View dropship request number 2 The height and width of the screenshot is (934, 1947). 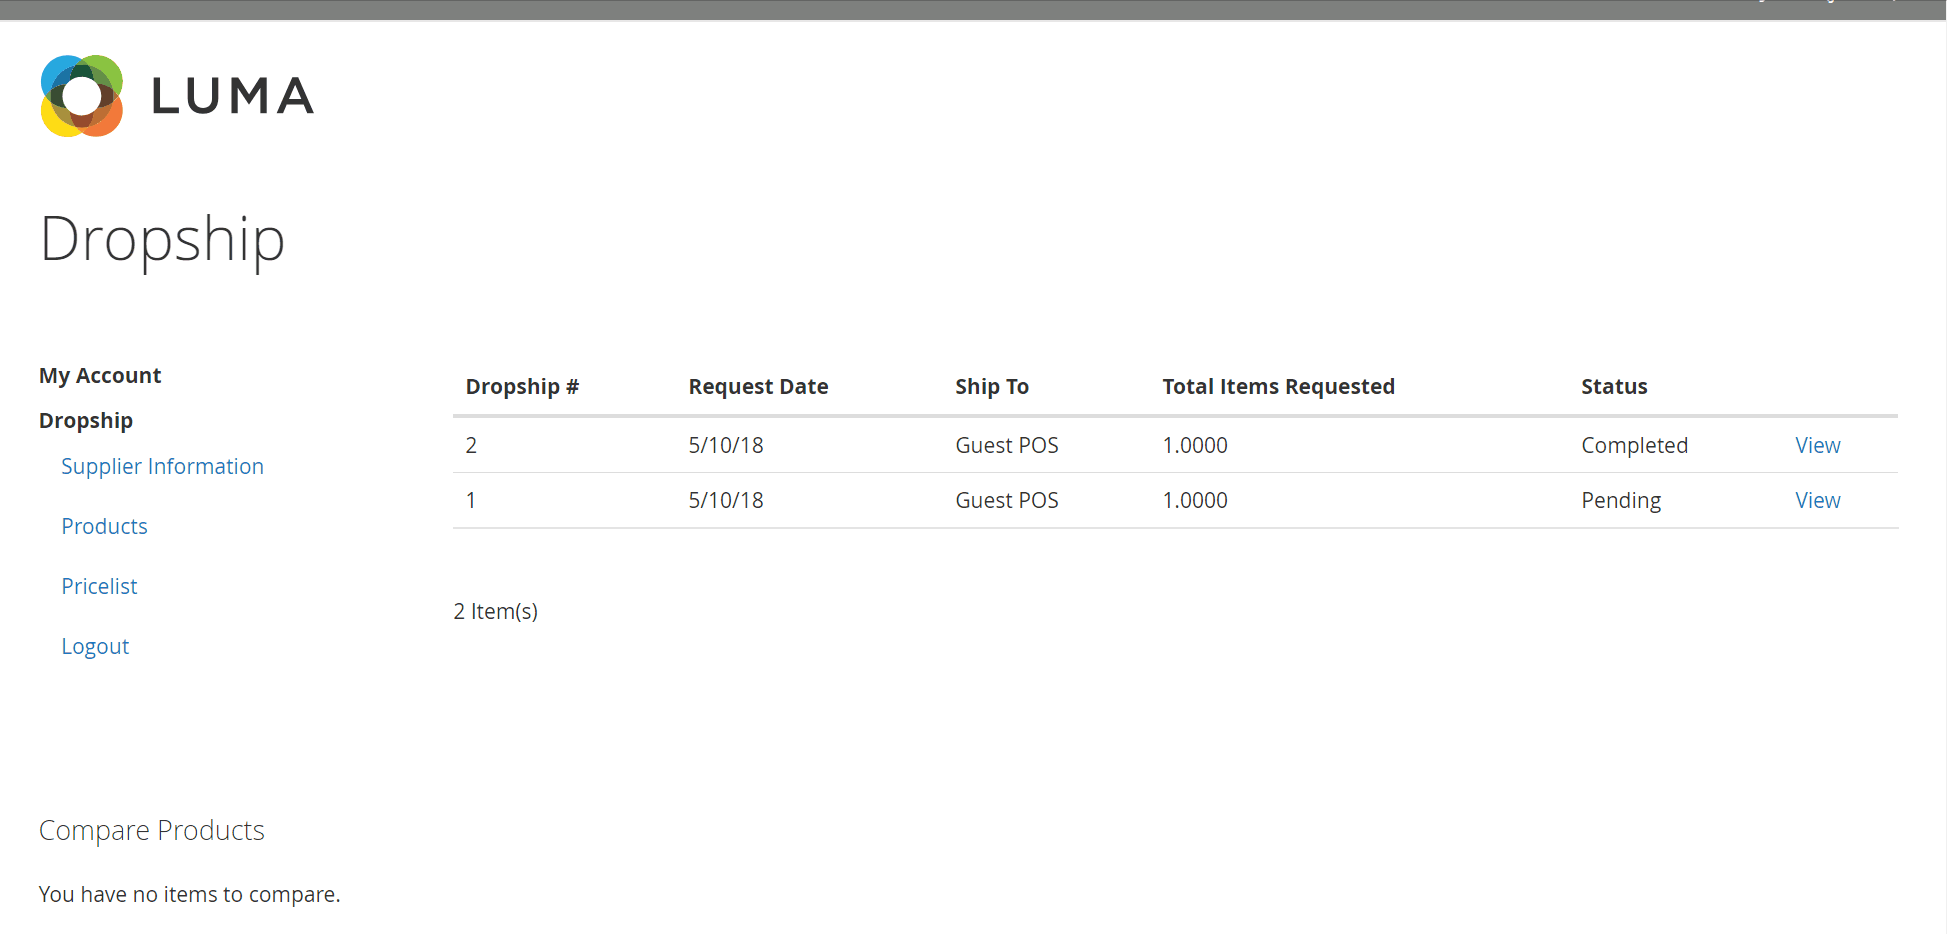[1817, 445]
